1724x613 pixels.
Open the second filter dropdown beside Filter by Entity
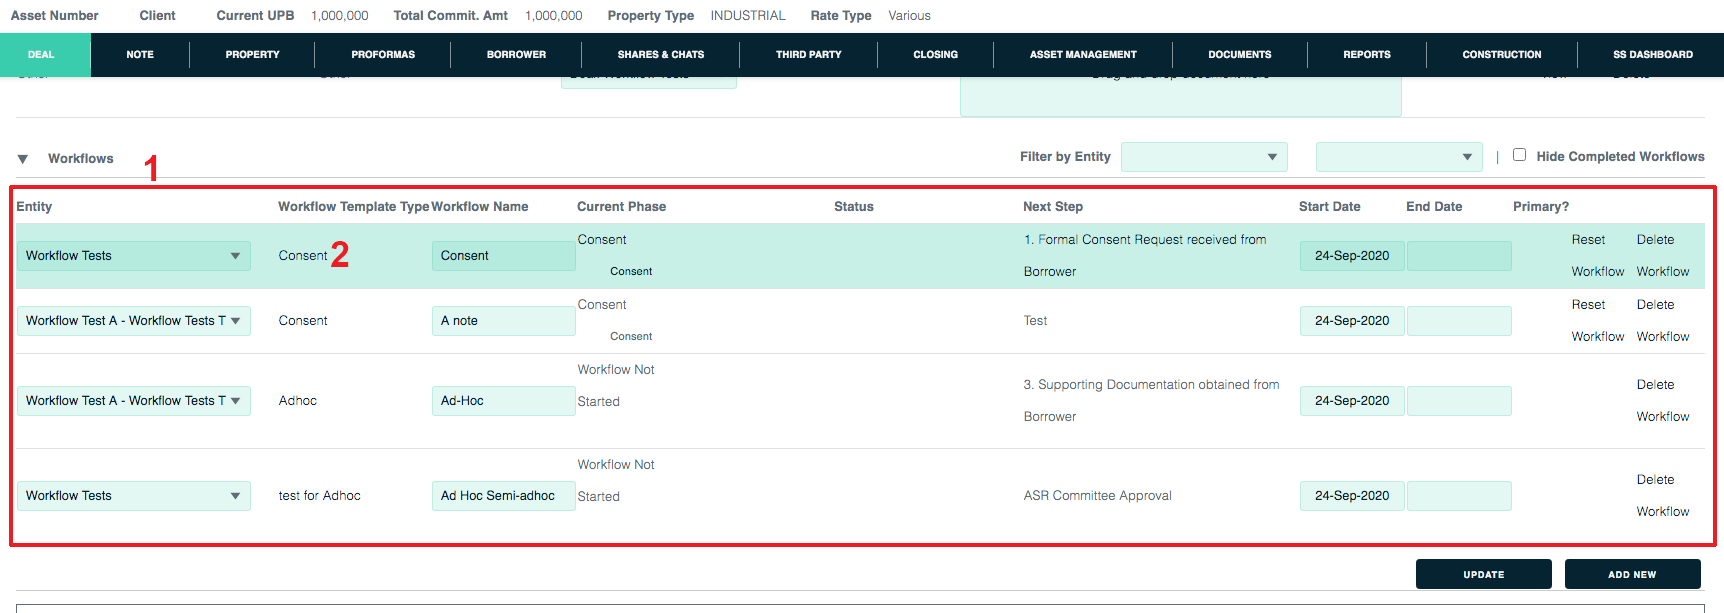pos(1399,157)
